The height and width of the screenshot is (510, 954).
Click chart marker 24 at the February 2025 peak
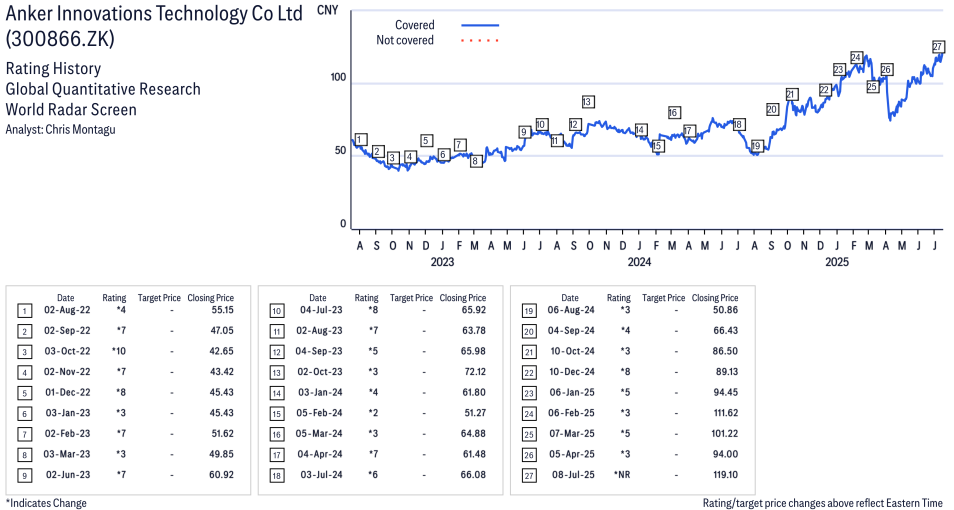tap(856, 58)
